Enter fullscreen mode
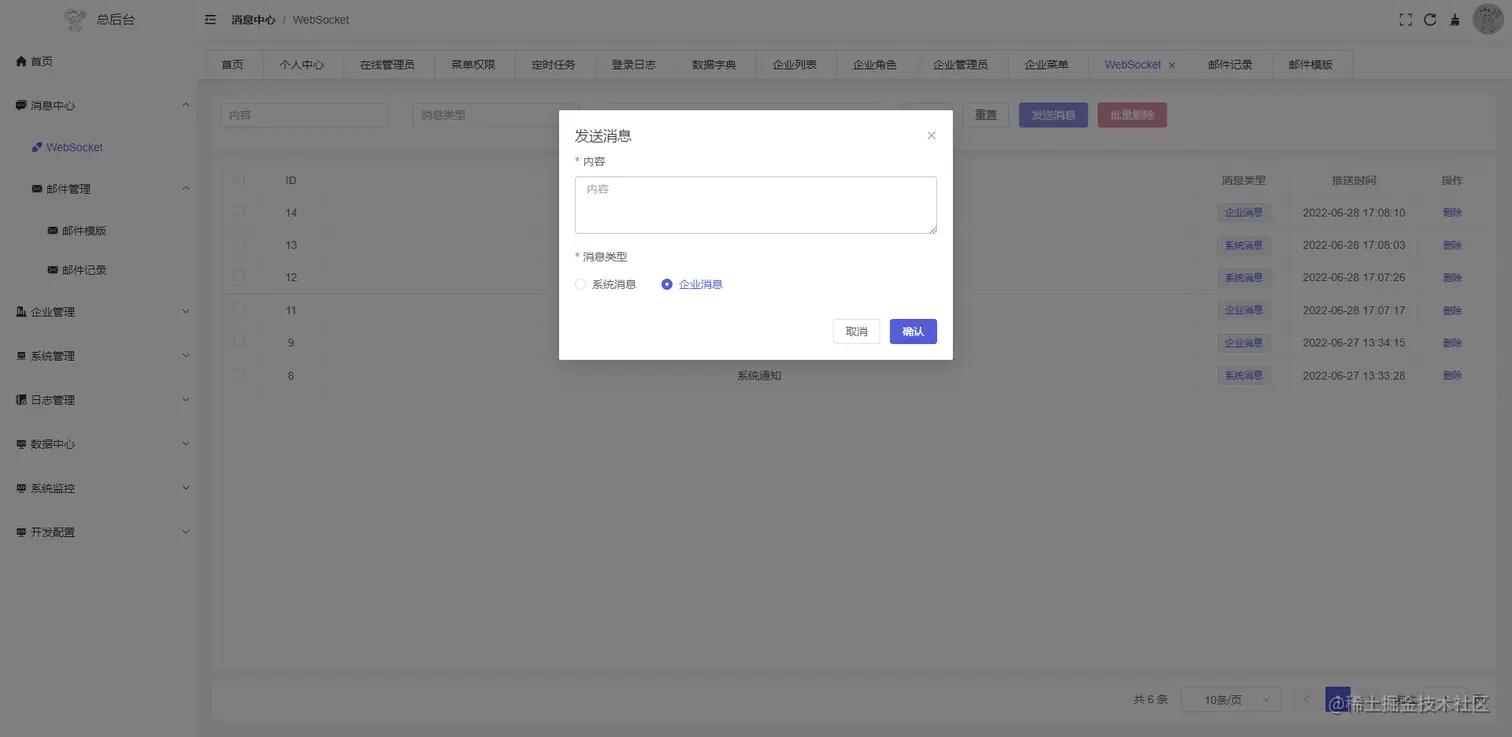1512x737 pixels. coord(1405,18)
